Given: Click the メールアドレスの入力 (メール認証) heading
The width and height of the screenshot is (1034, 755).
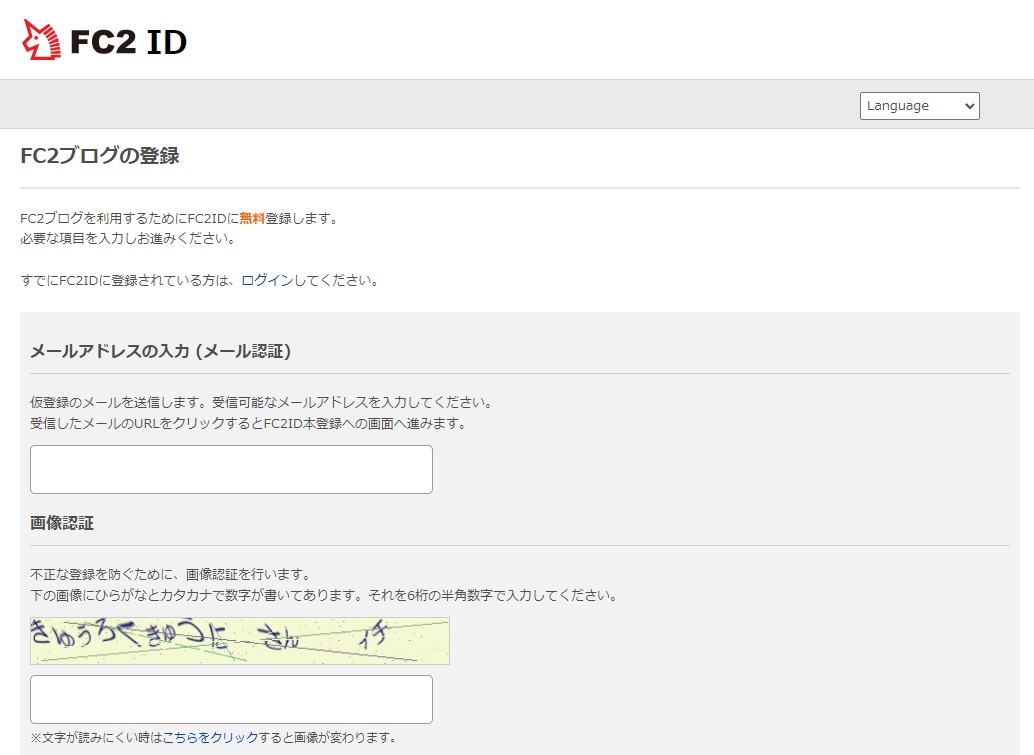Looking at the screenshot, I should [160, 351].
